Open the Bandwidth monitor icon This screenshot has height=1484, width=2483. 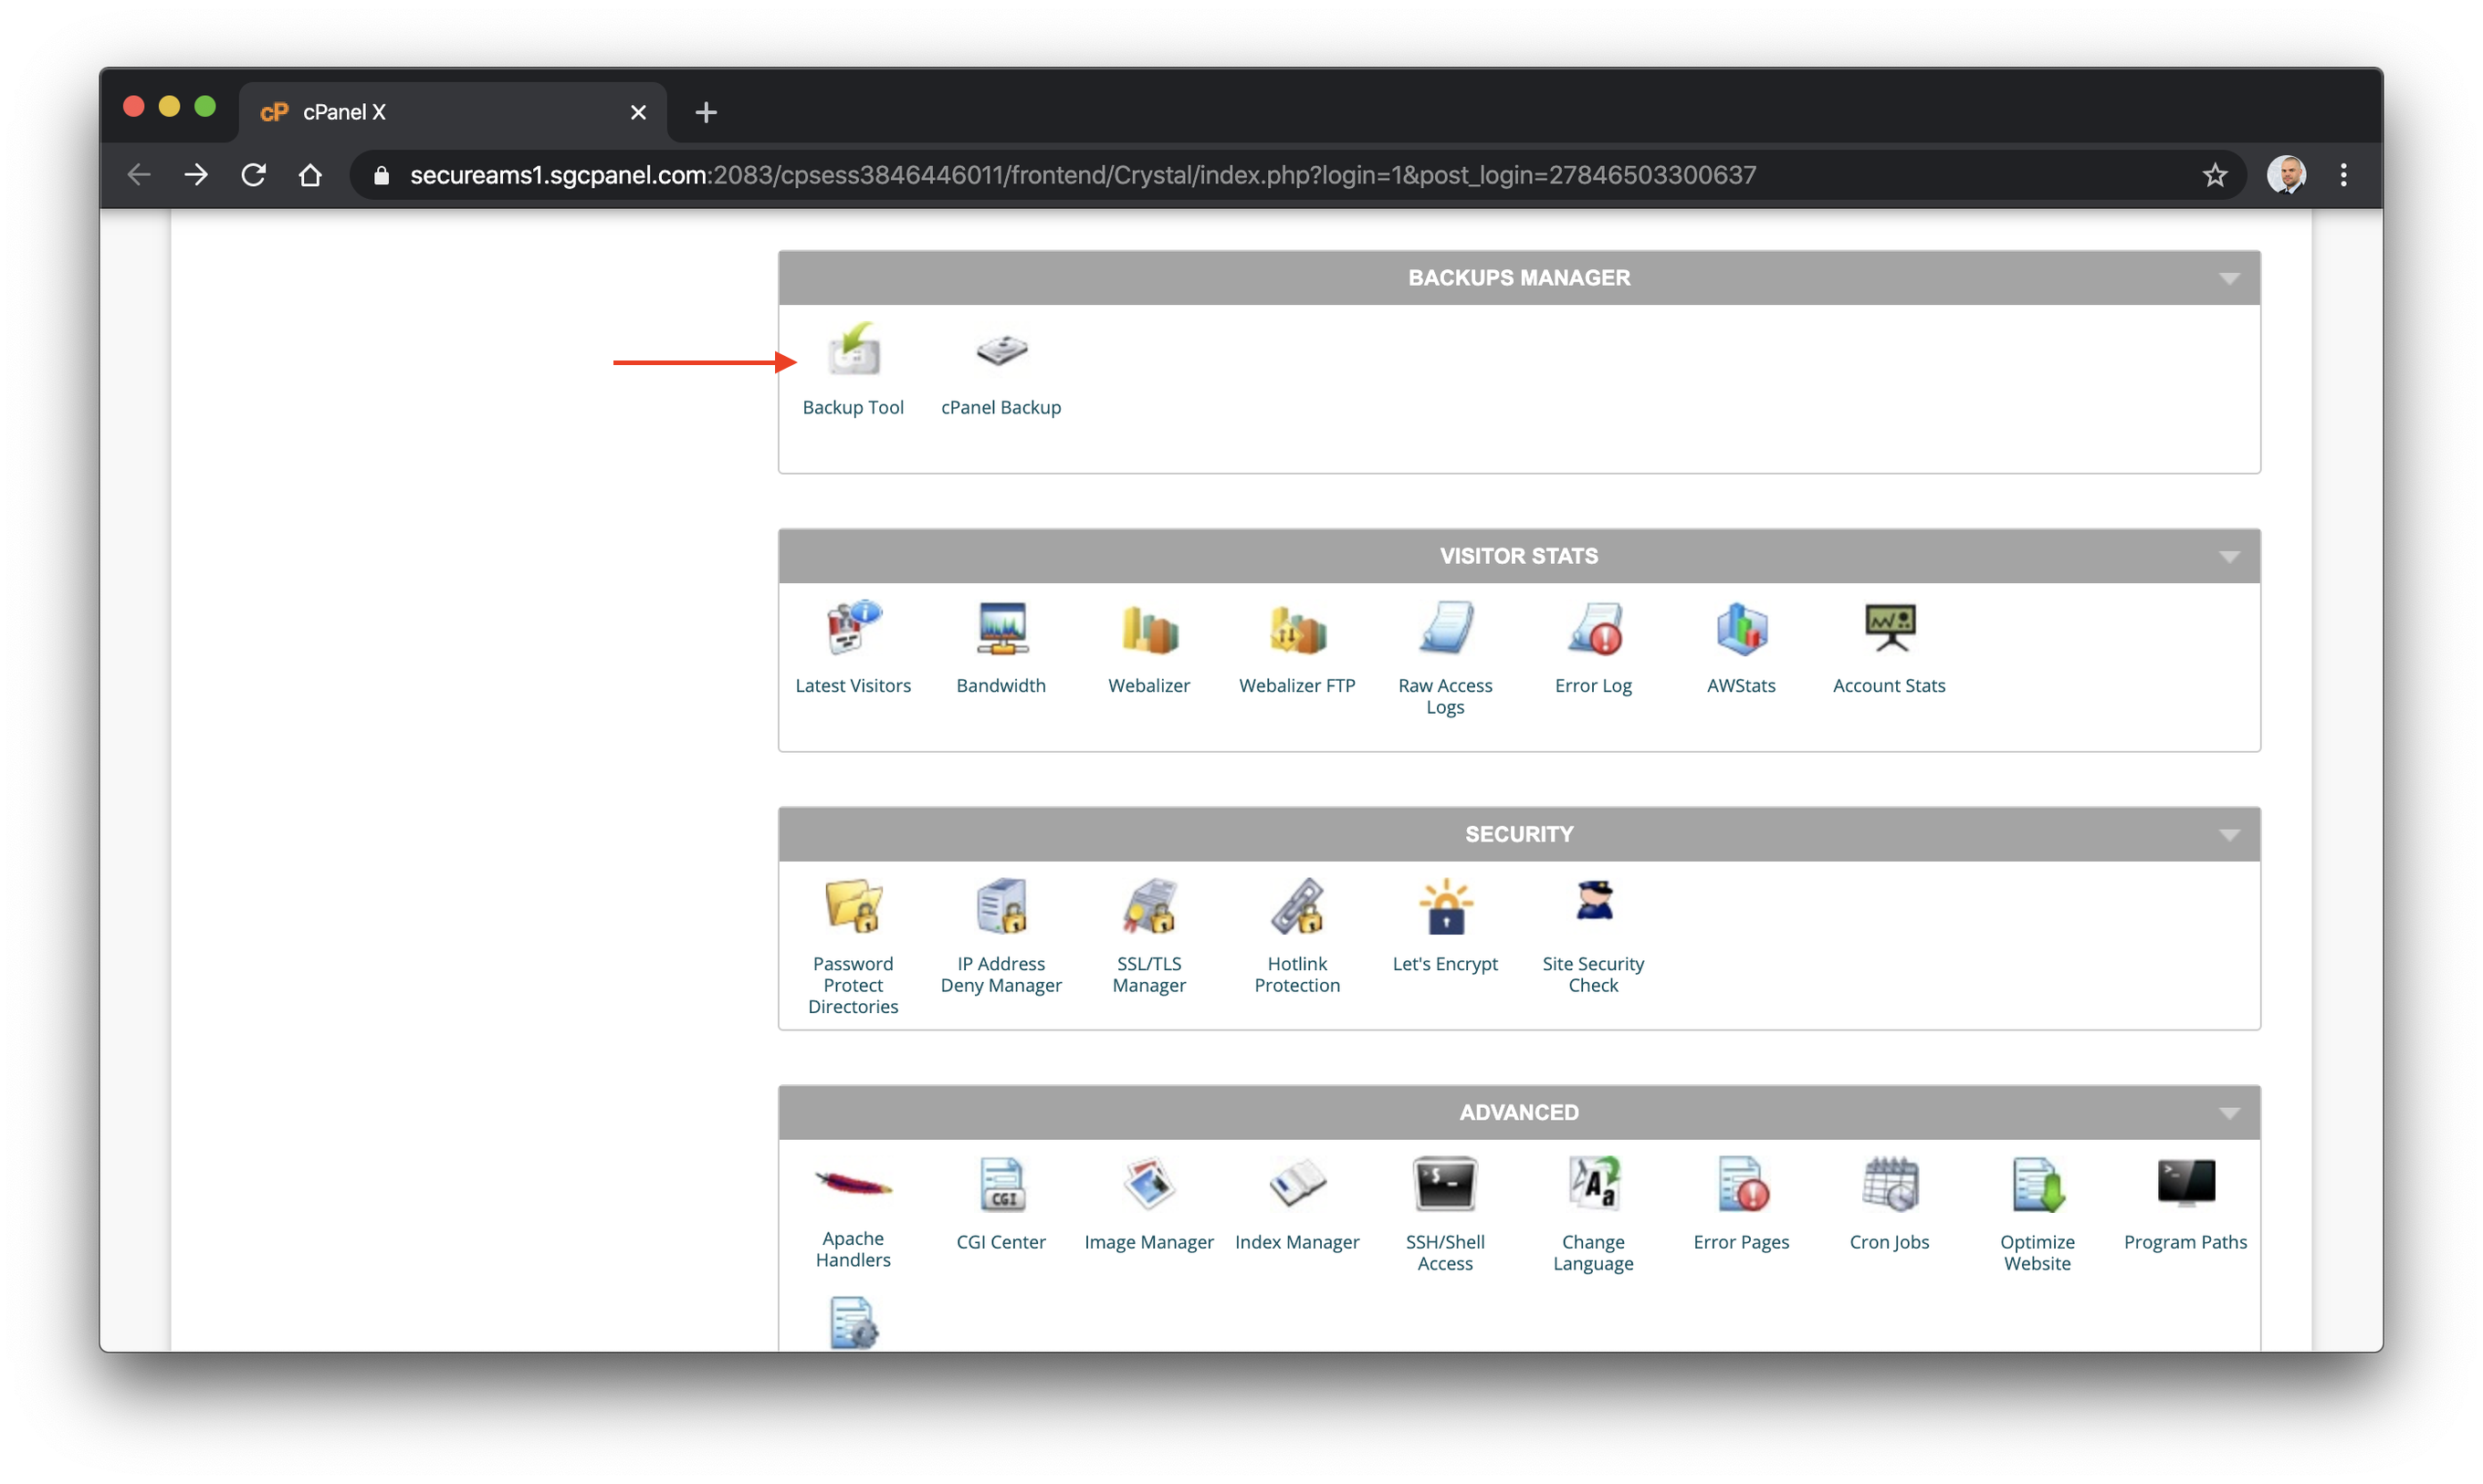pos(1001,628)
